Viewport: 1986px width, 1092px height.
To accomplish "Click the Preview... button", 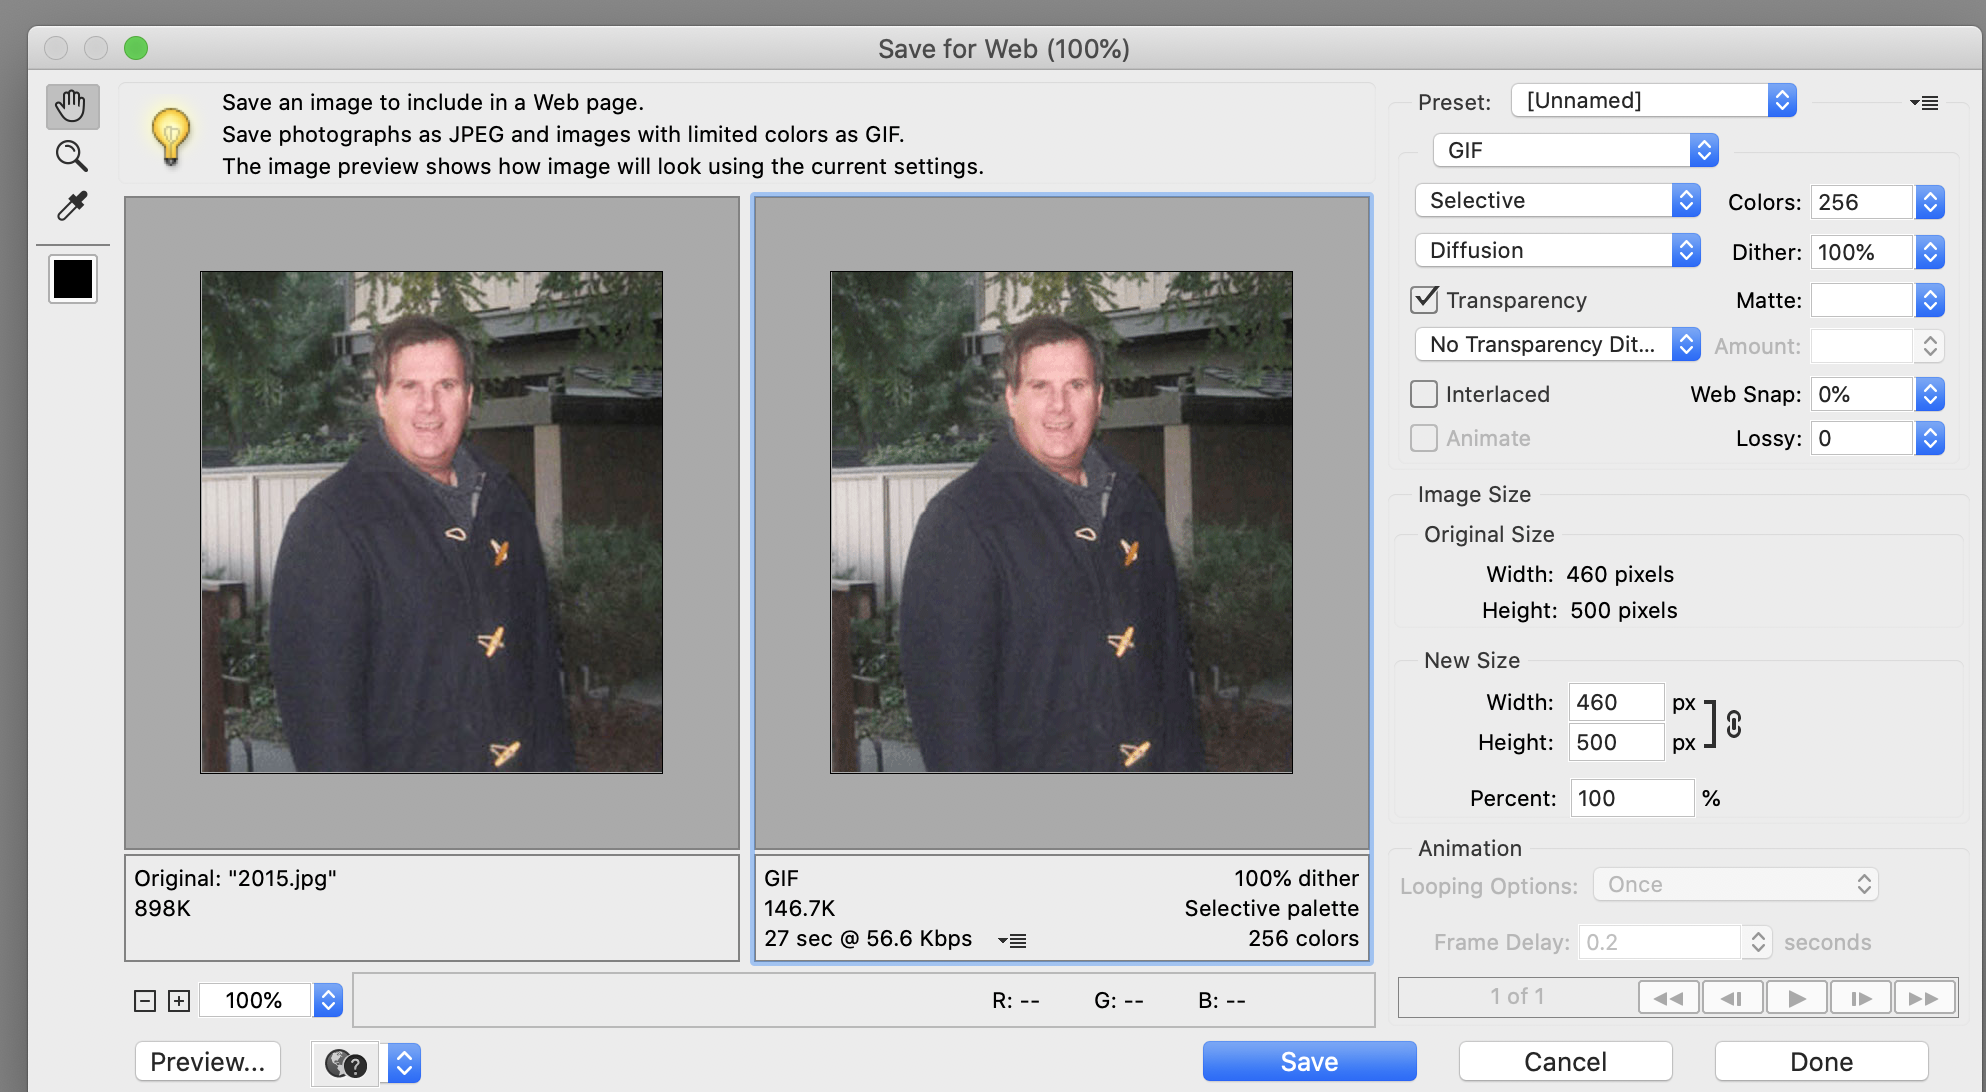I will tap(208, 1061).
